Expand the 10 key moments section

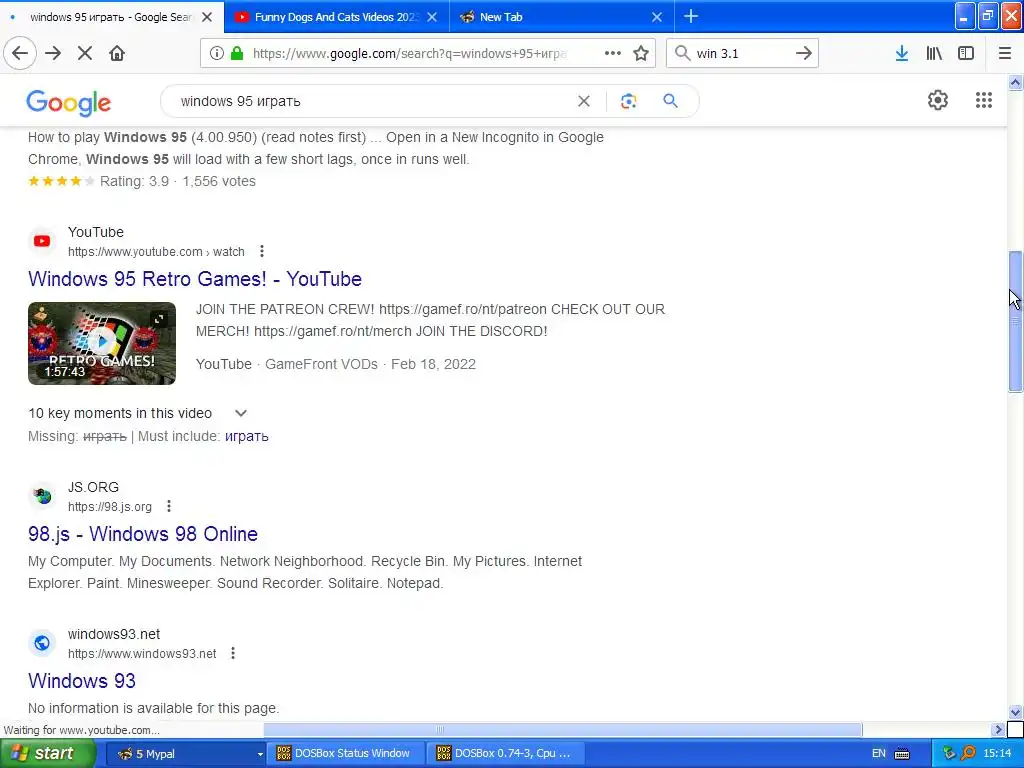coord(241,413)
